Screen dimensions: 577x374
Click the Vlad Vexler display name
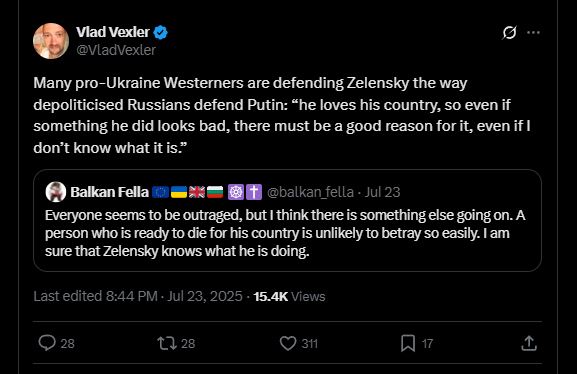[113, 32]
